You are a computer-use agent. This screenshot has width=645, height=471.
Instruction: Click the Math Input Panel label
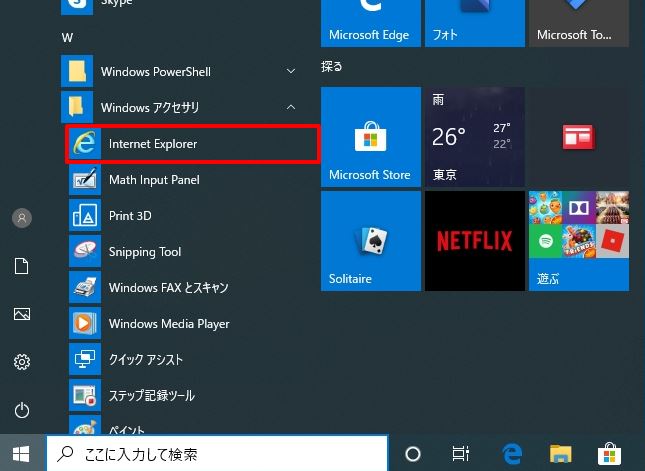(x=154, y=180)
